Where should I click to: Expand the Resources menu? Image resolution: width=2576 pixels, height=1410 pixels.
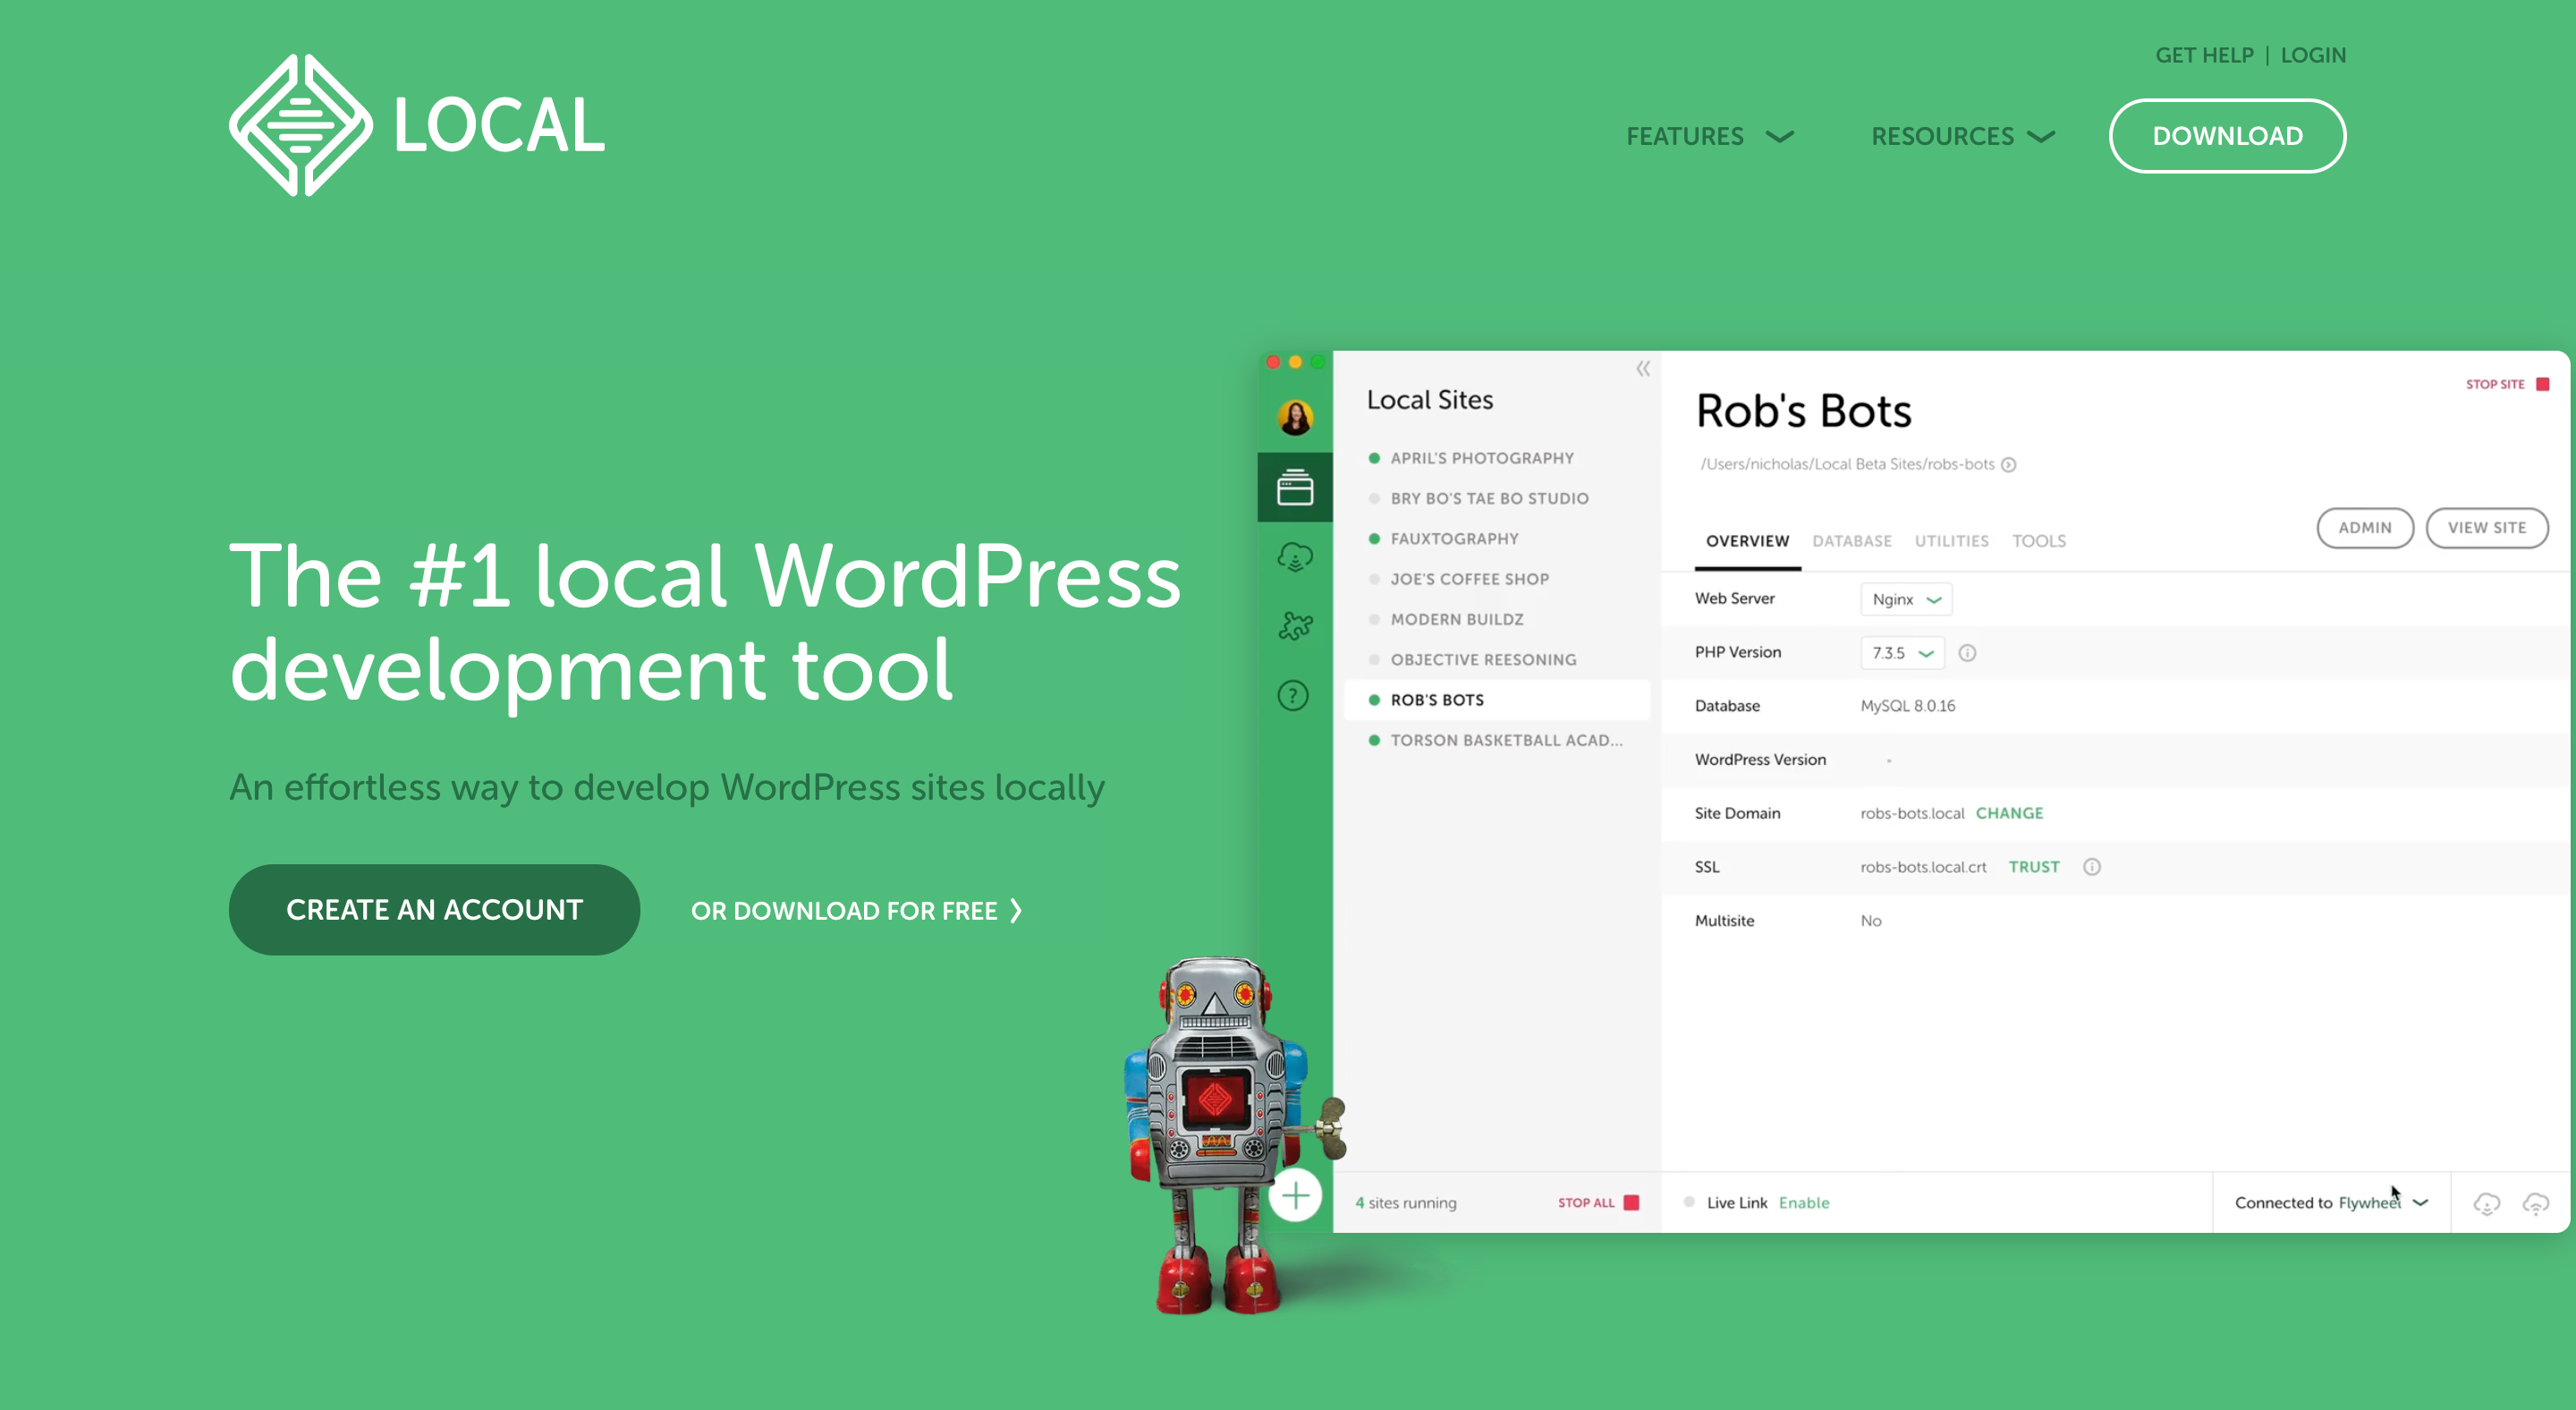1963,136
